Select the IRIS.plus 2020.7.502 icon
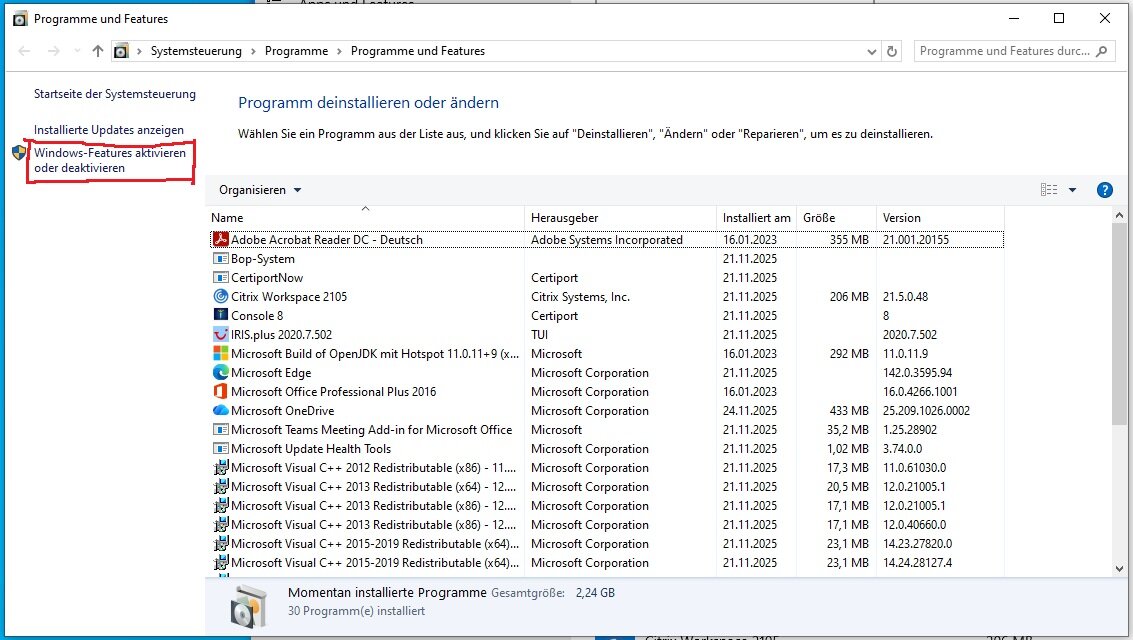This screenshot has width=1133, height=640. point(221,335)
